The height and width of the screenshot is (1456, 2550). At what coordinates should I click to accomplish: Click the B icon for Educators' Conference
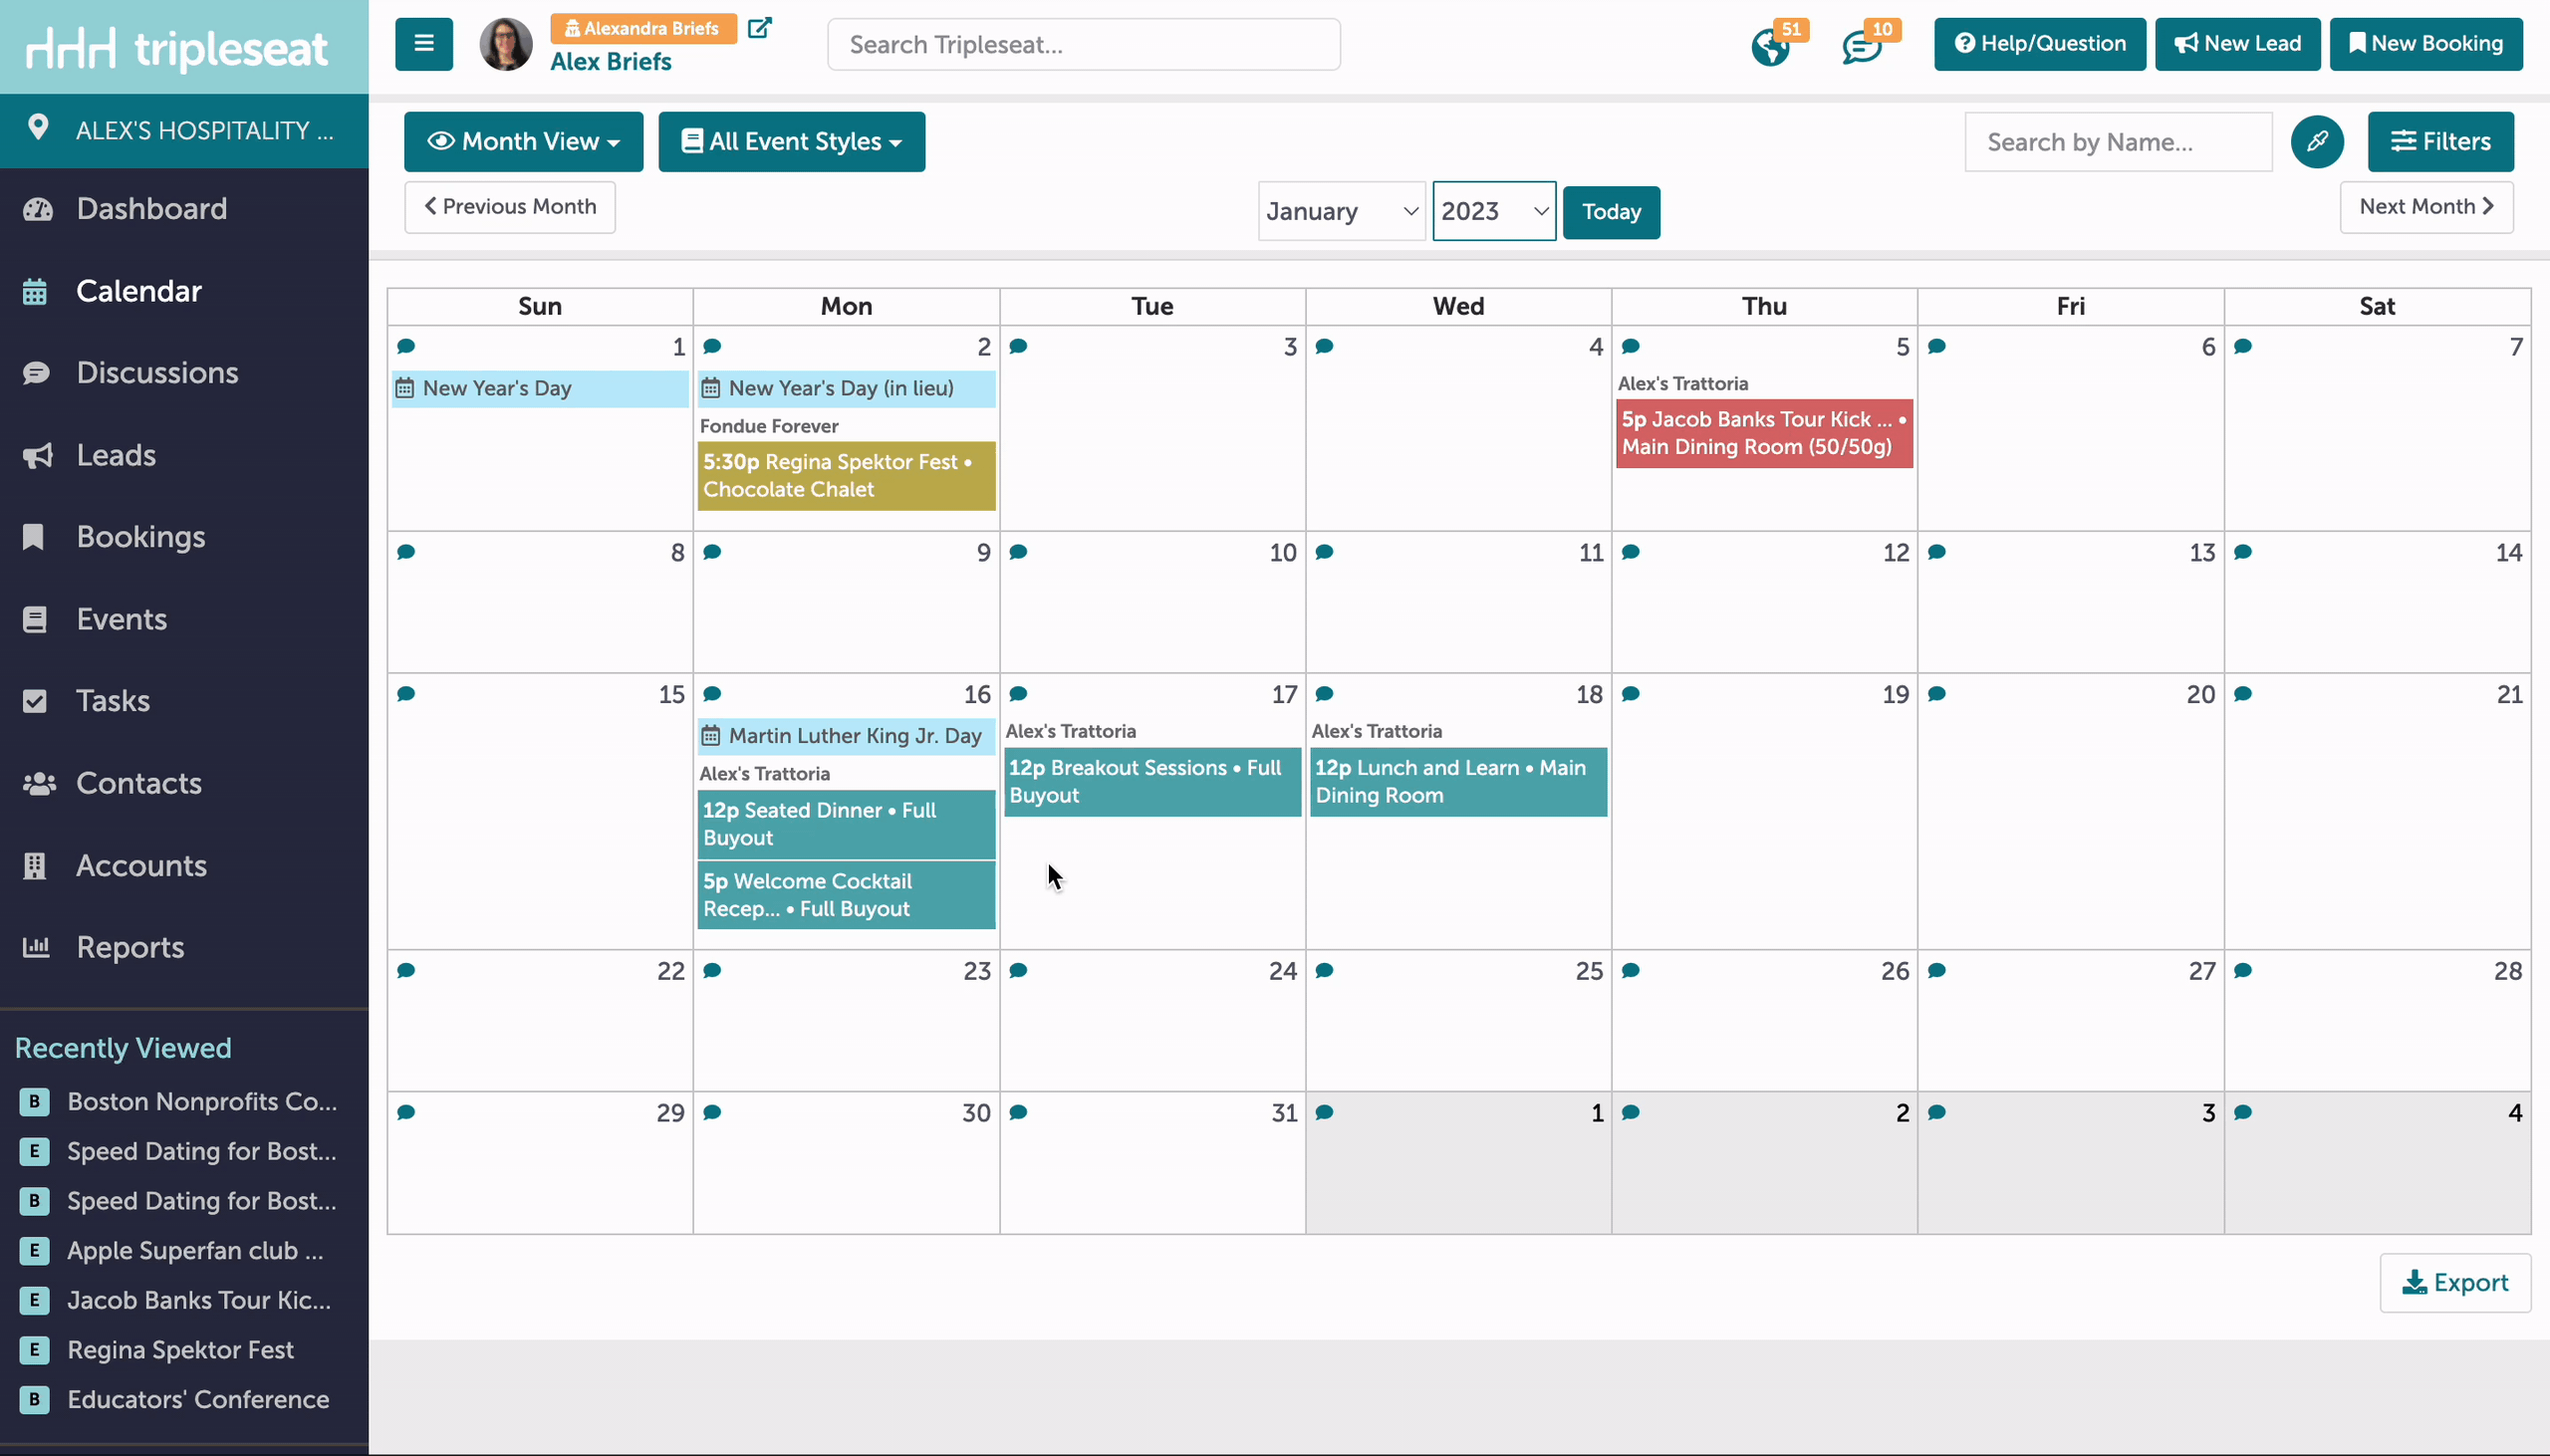point(34,1400)
